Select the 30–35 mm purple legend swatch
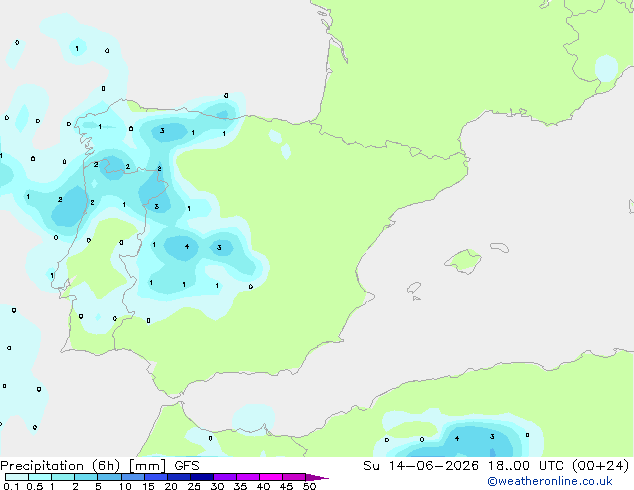 tap(224, 477)
